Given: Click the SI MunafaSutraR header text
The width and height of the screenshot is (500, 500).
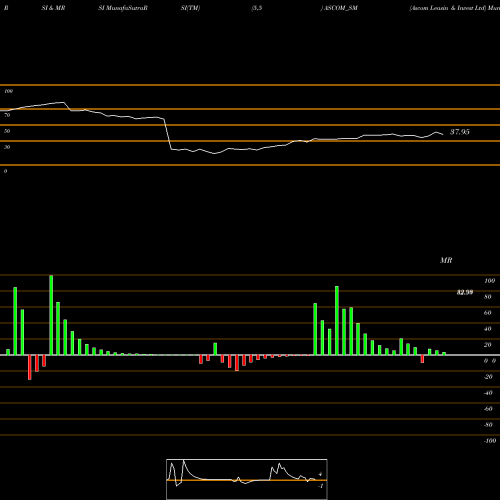Looking at the screenshot, I should pos(123,8).
